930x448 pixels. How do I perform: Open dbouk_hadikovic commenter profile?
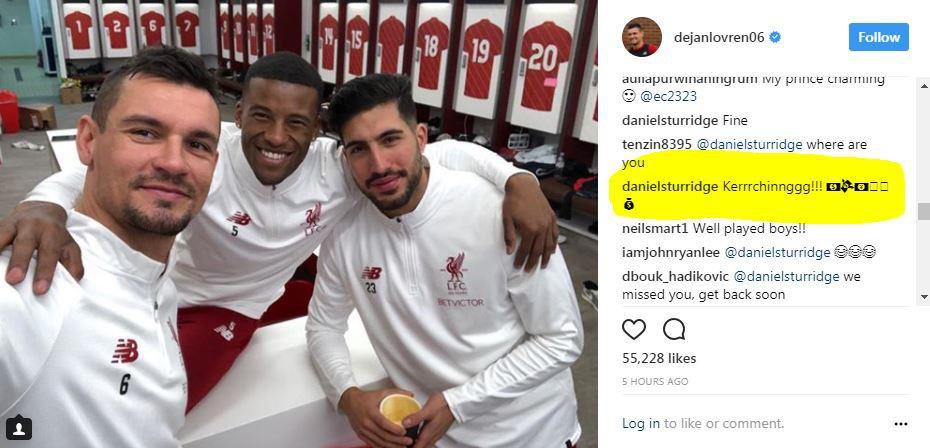[x=676, y=277]
